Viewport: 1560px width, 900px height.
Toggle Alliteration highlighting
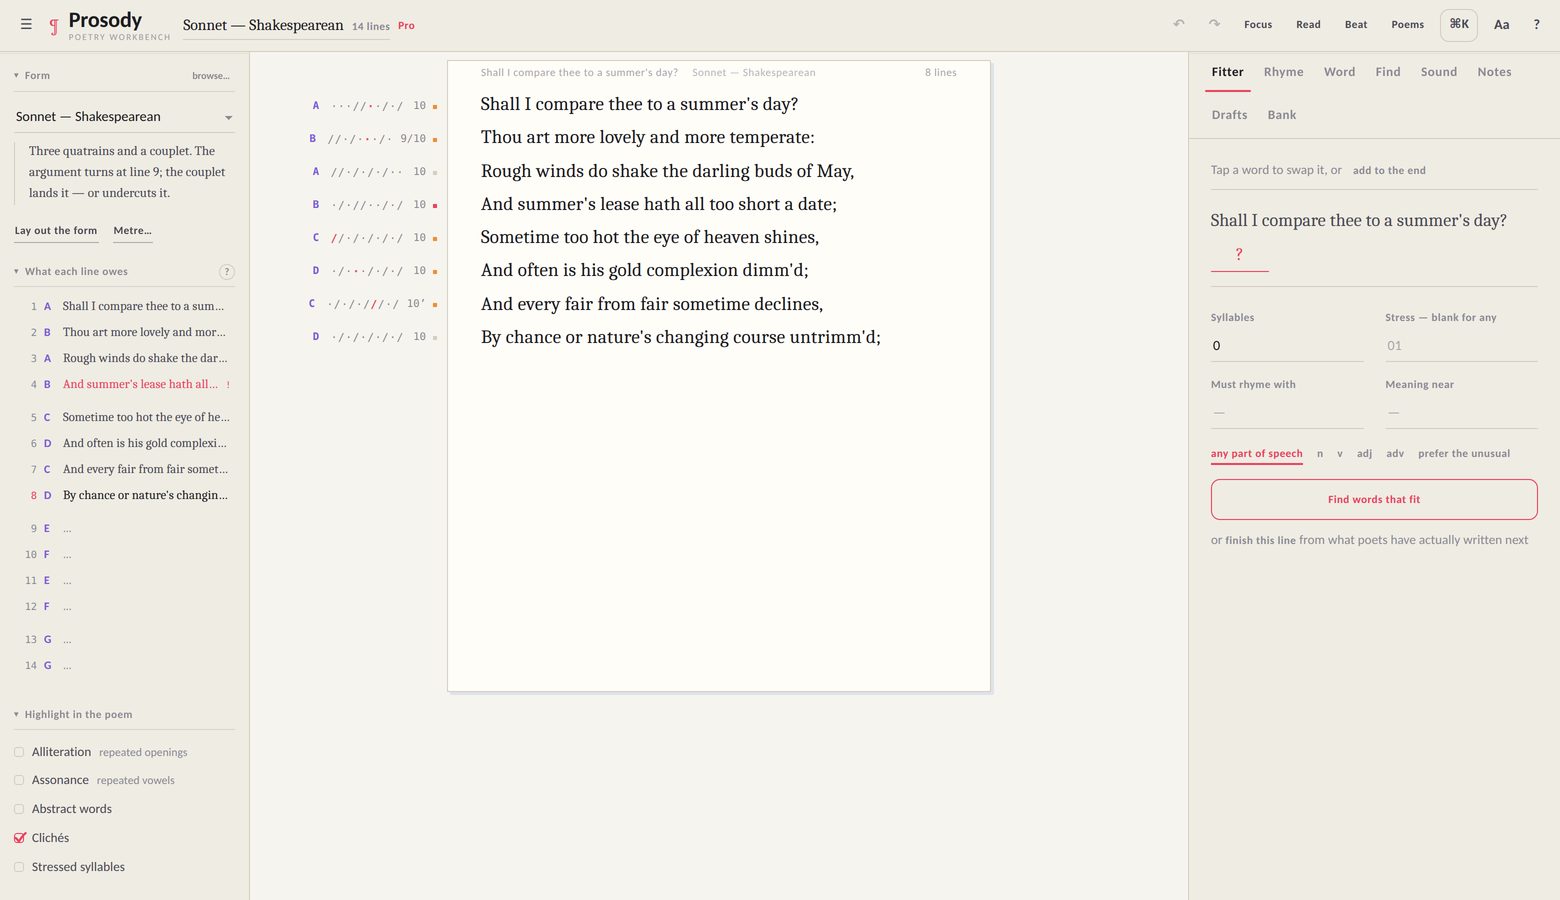[19, 752]
